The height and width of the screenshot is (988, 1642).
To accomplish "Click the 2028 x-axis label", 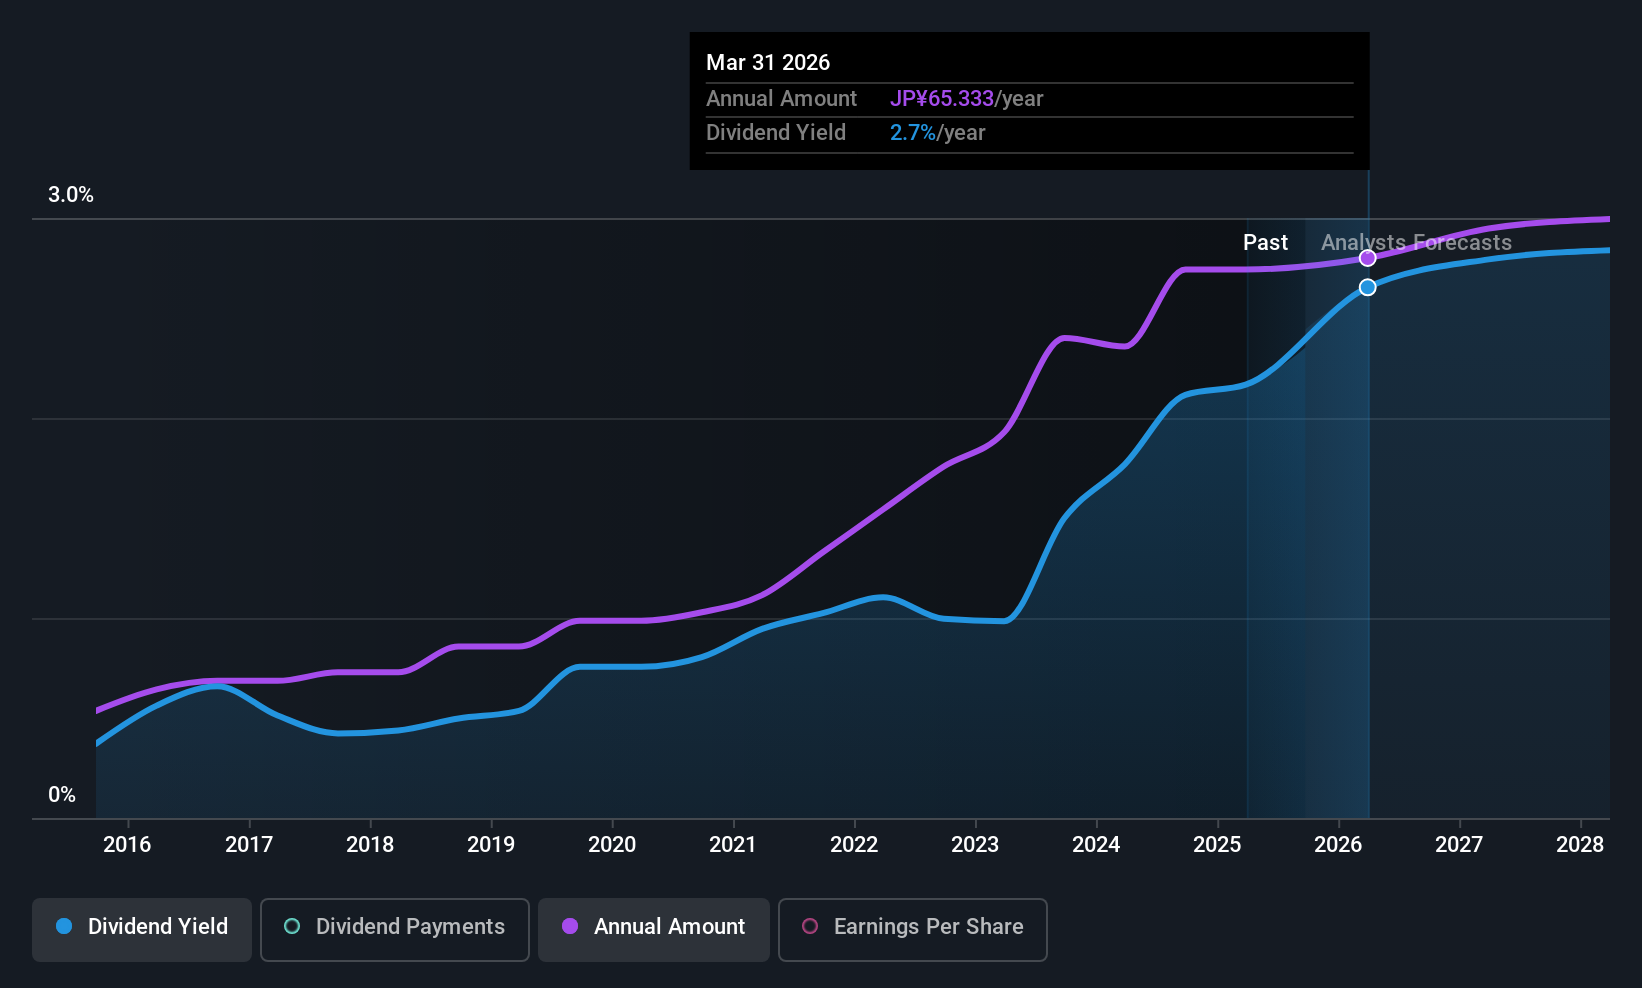I will pyautogui.click(x=1580, y=845).
